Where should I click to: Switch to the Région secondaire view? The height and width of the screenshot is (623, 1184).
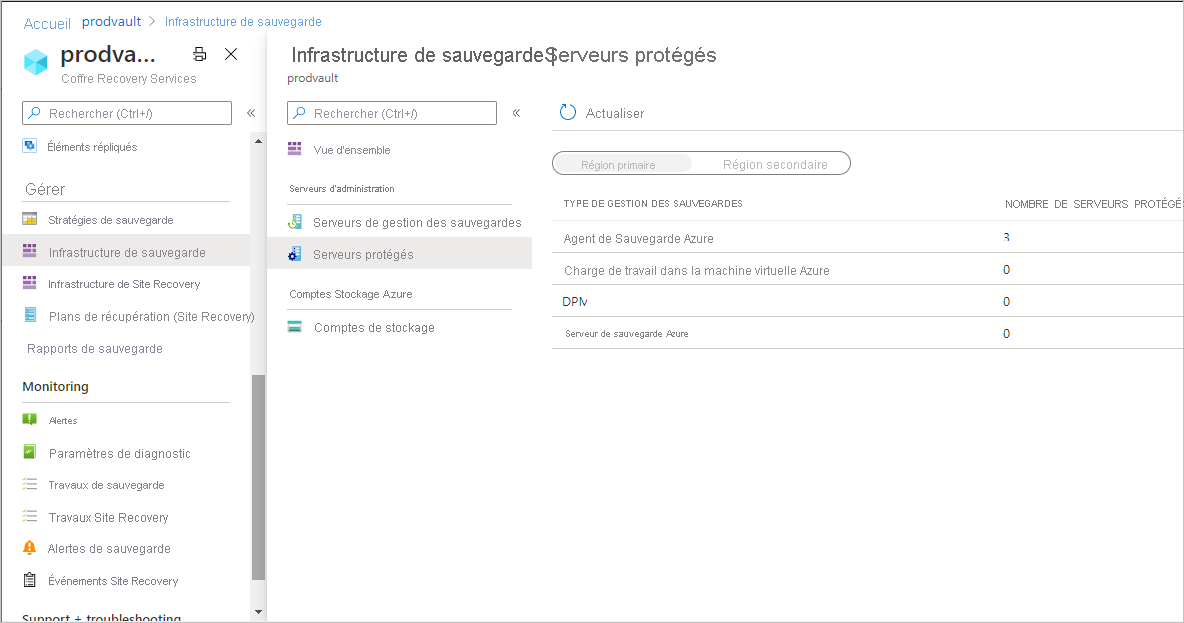(773, 163)
